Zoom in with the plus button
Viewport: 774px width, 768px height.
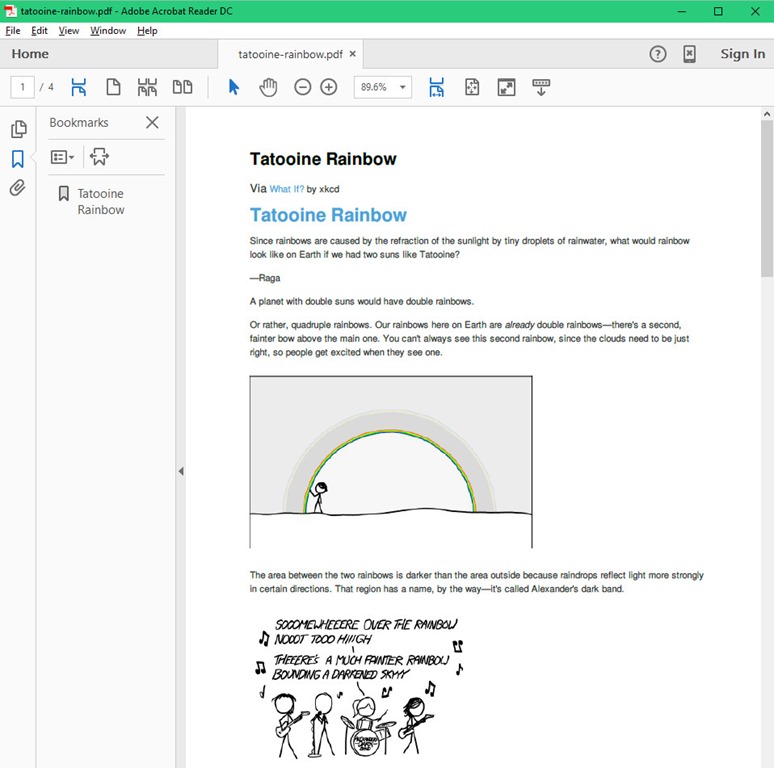click(x=329, y=87)
